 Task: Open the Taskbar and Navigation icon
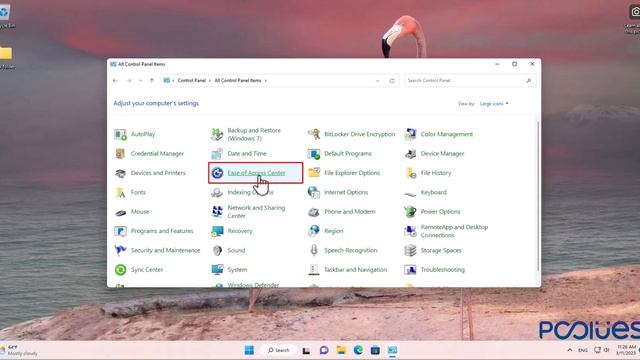[314, 270]
